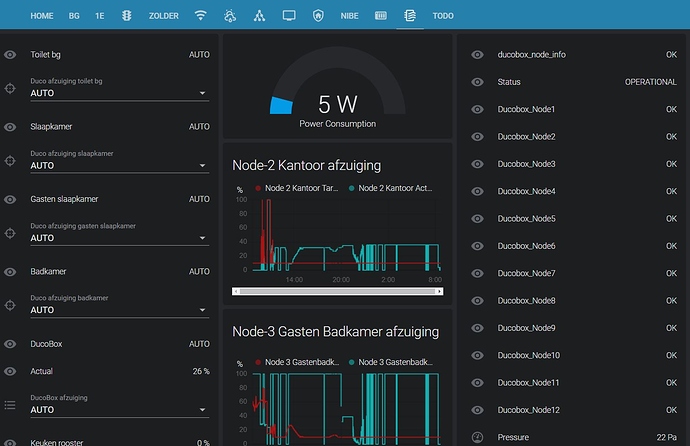
Task: Click Node-2 Kantoor chart range slider
Action: pos(337,292)
